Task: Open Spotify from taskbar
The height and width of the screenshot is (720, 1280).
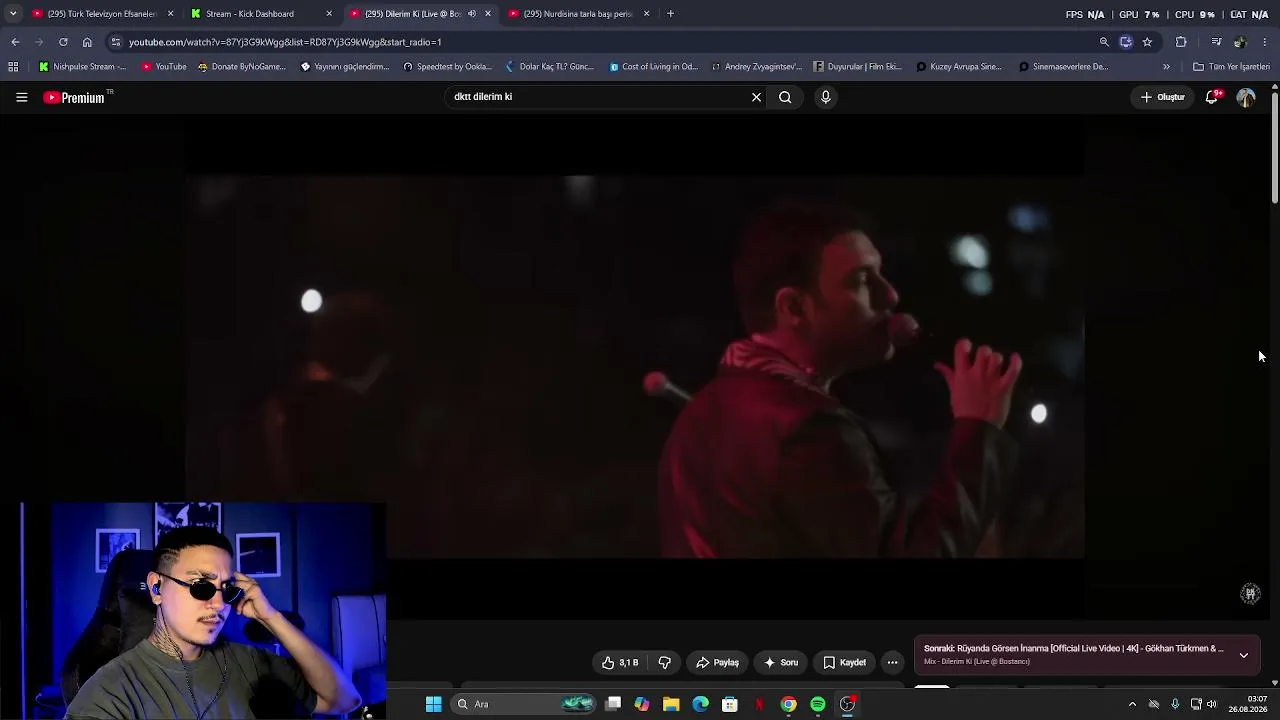Action: (x=817, y=704)
